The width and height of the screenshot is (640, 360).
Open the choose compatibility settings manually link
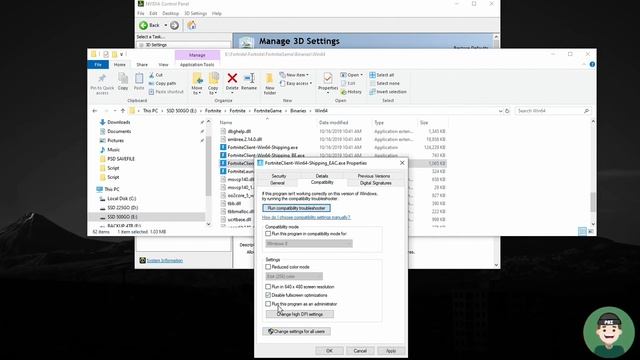pos(306,218)
